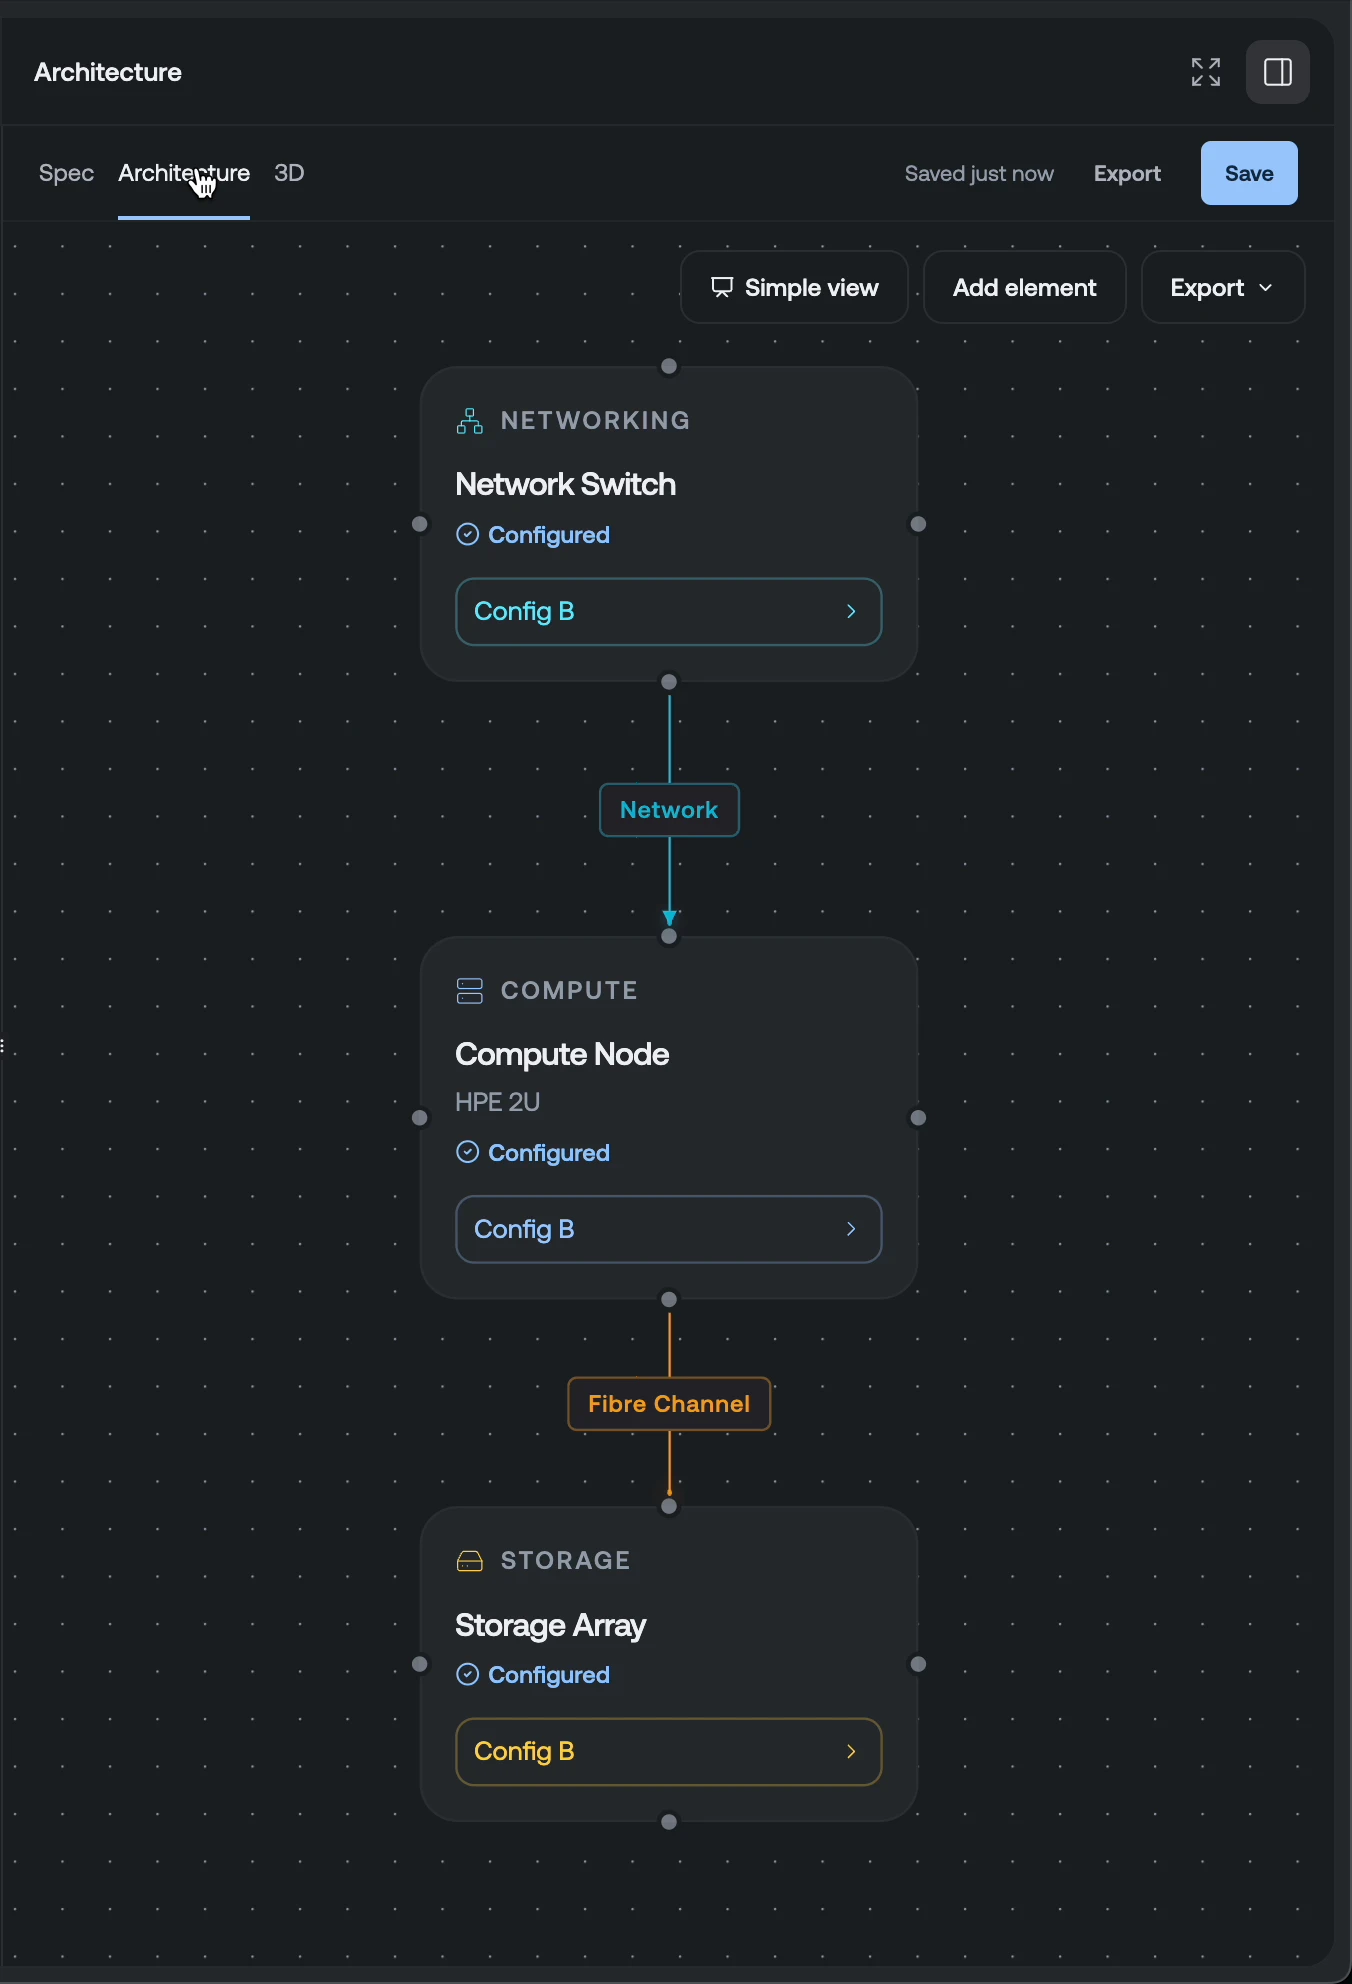
Task: Click Storage Array bottom connector handle
Action: tap(669, 1822)
